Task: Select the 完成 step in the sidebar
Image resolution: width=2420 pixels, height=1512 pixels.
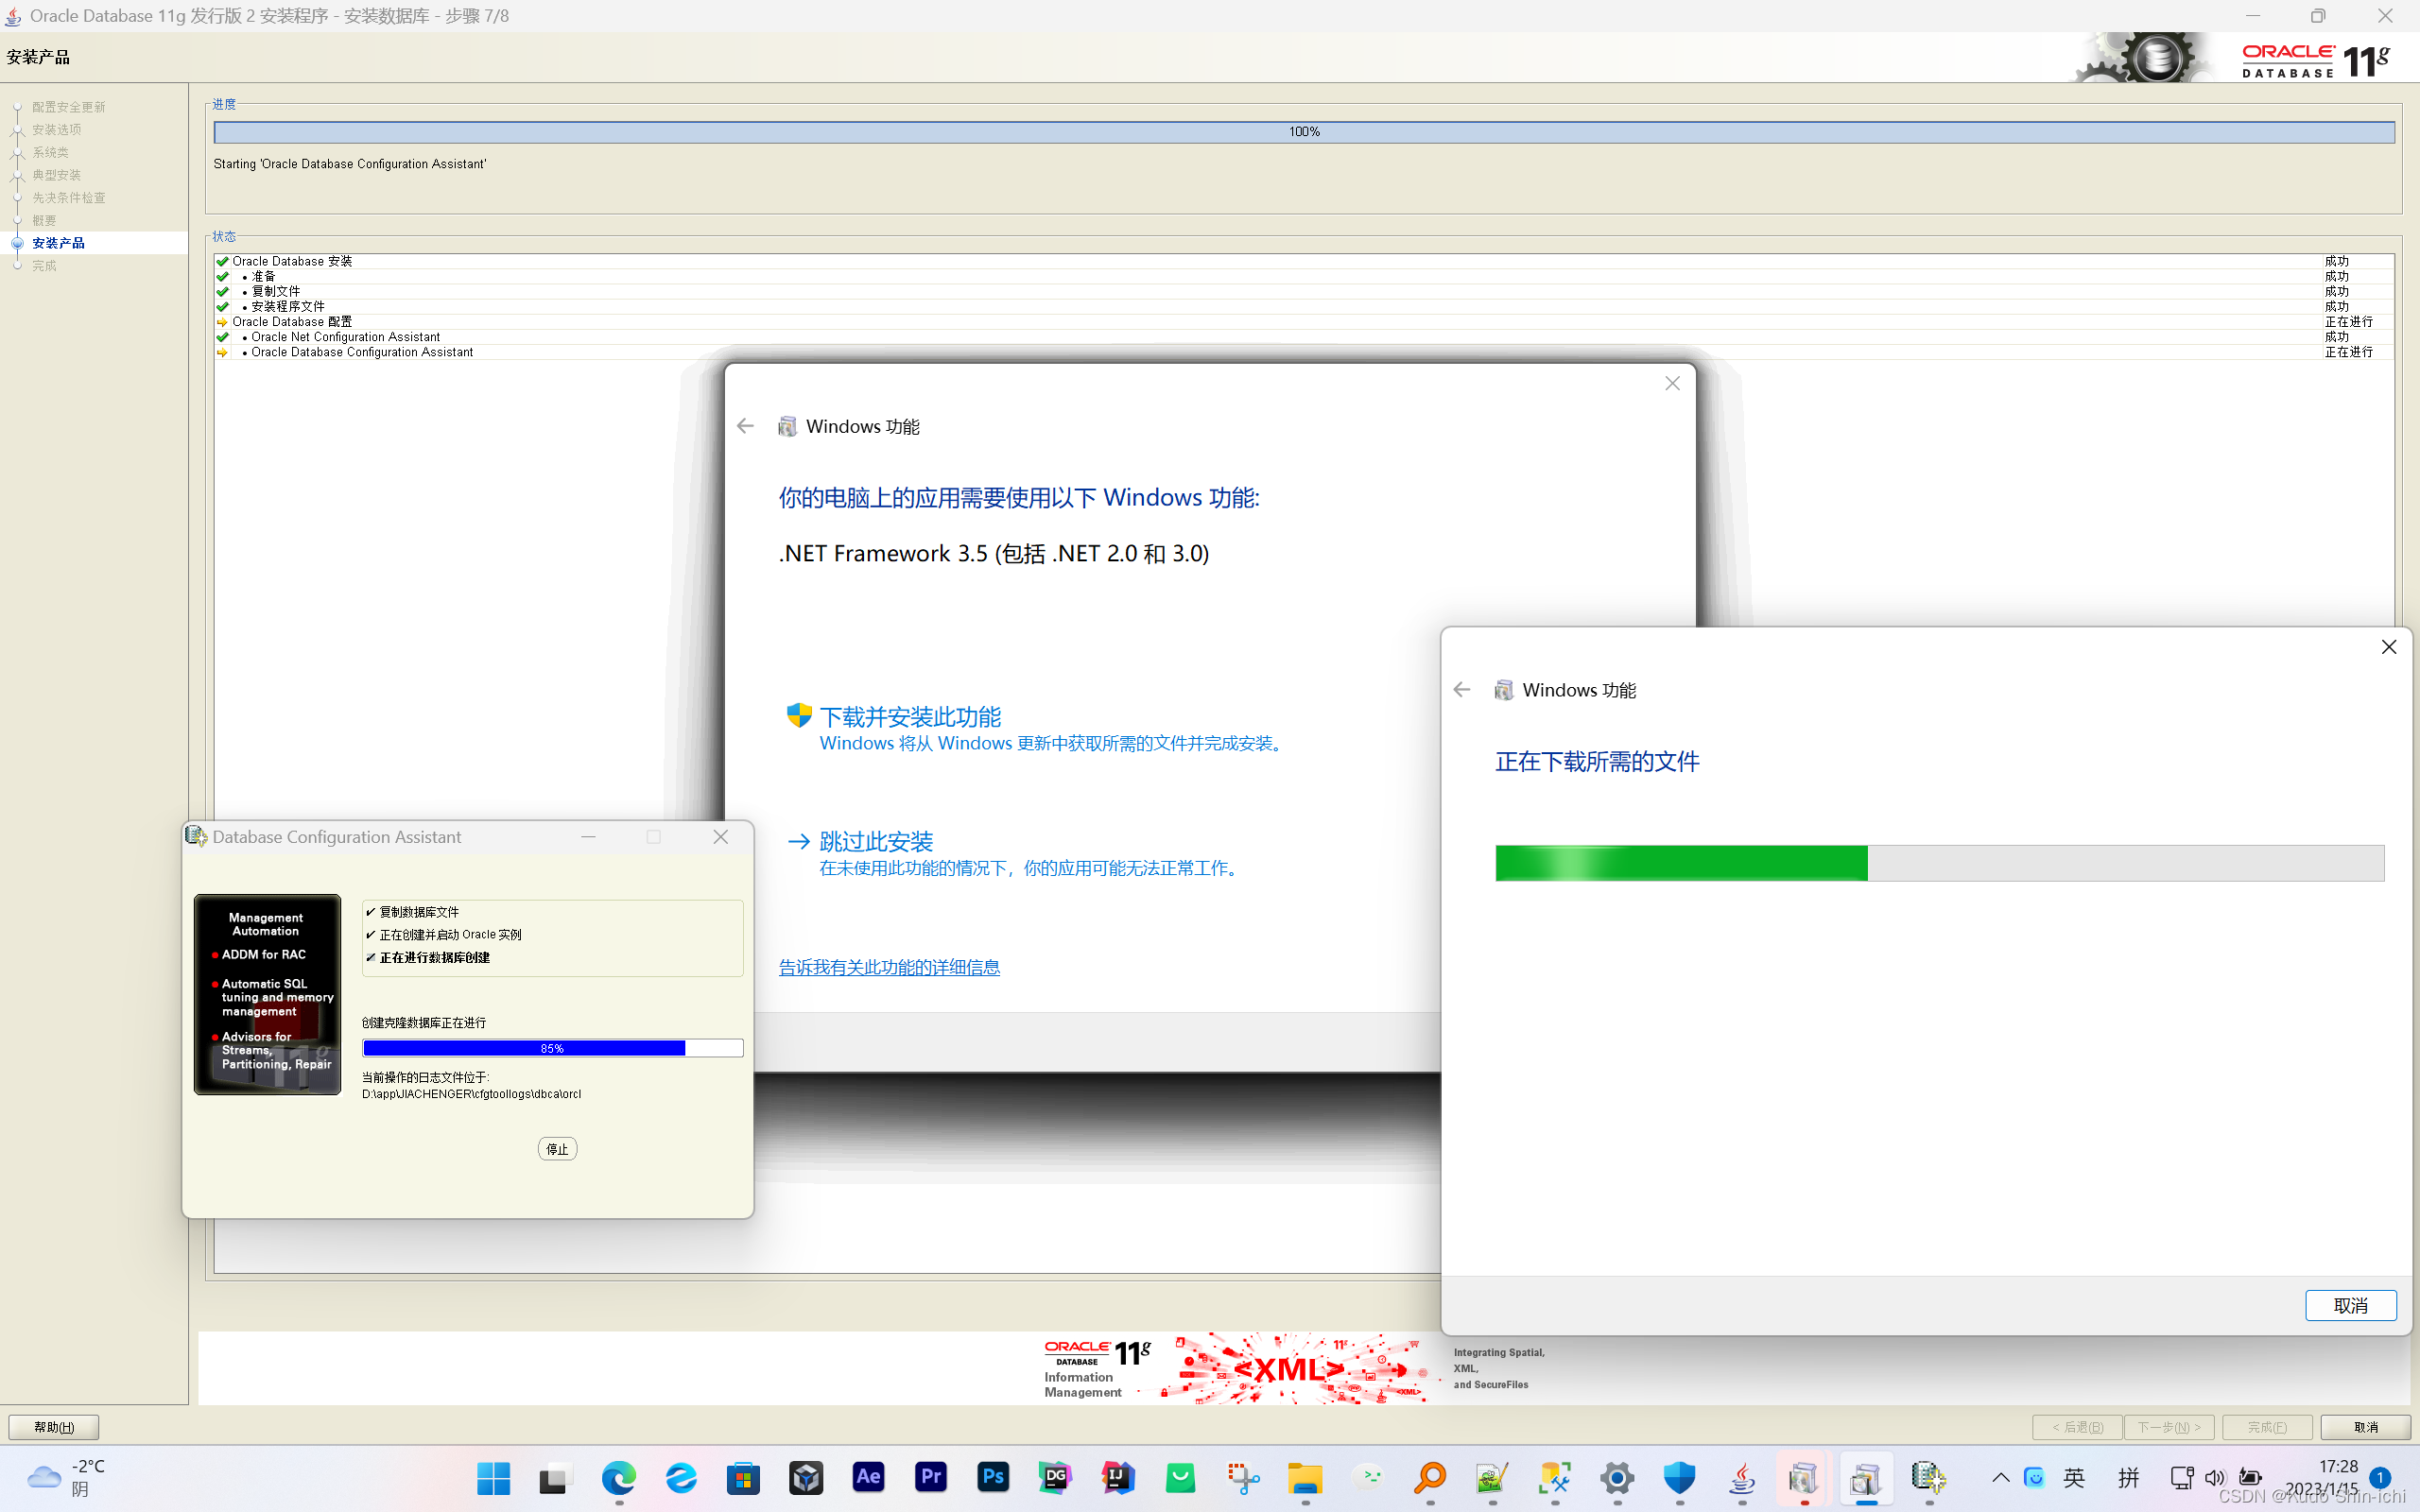Action: 44,266
